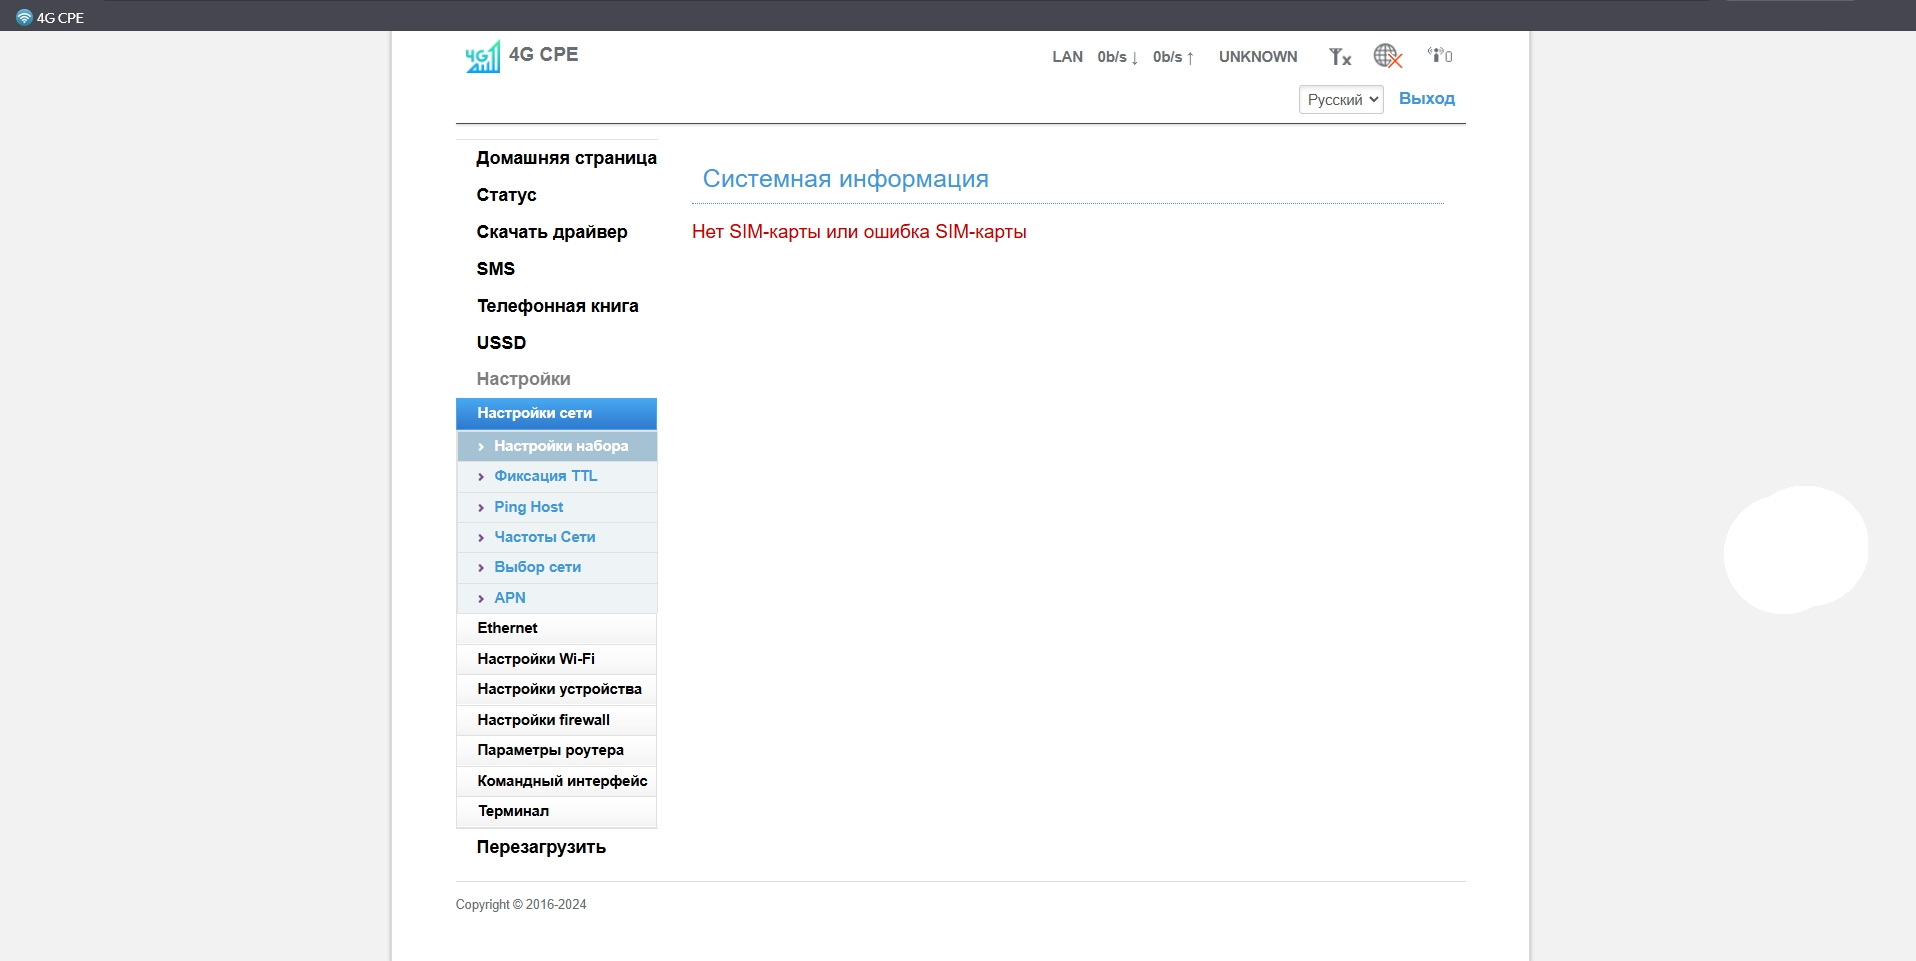Viewport: 1916px width, 961px height.
Task: Open Скачать драйвер menu item
Action: (x=552, y=232)
